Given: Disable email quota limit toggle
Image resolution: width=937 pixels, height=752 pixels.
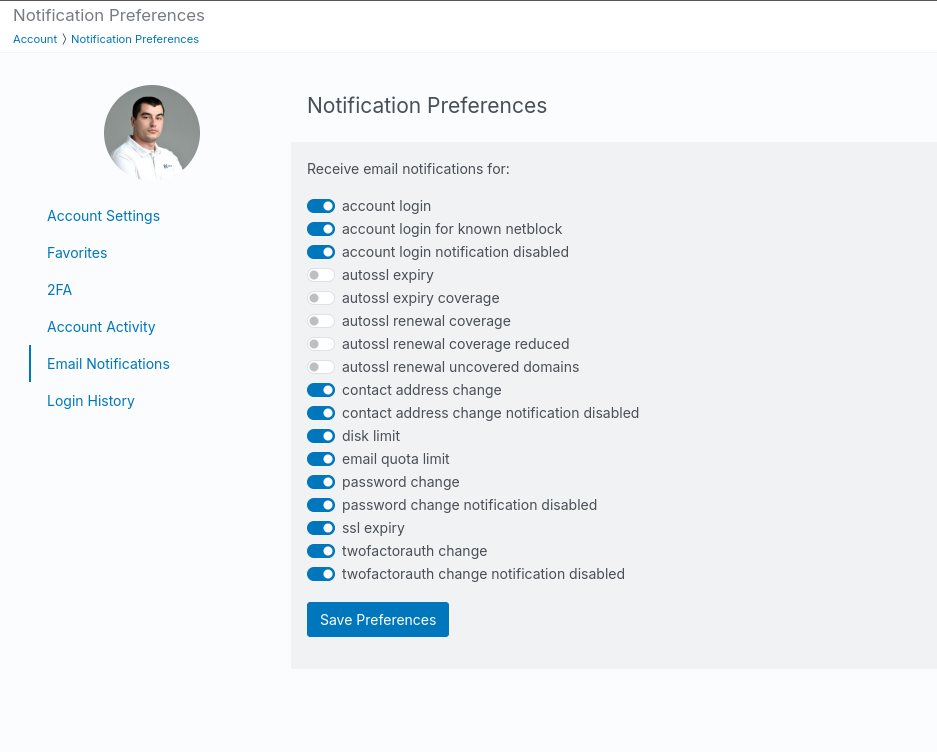Looking at the screenshot, I should 321,459.
